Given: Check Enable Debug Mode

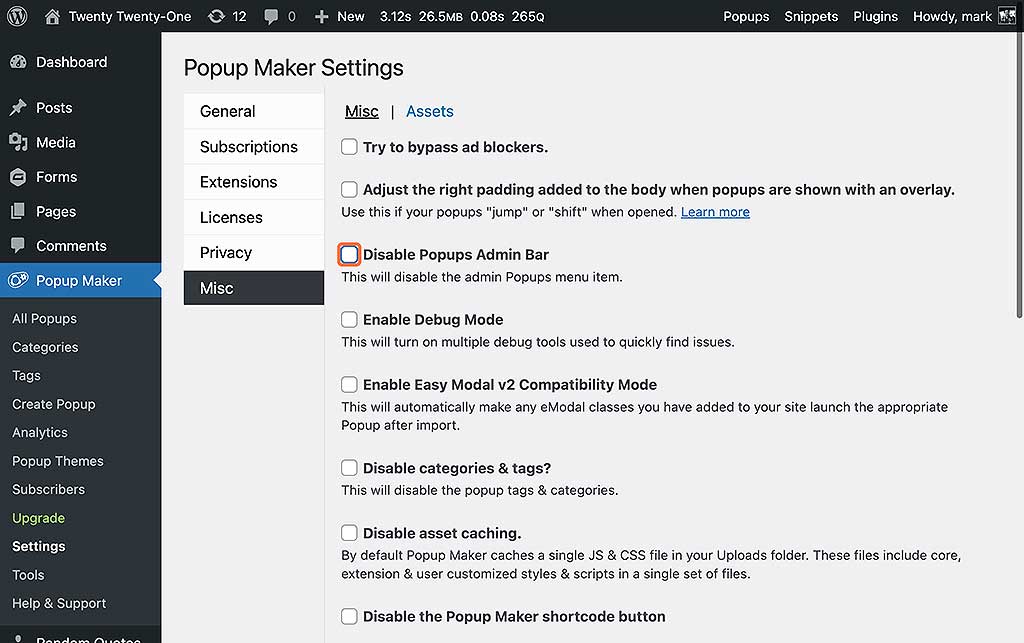Looking at the screenshot, I should click(x=349, y=319).
